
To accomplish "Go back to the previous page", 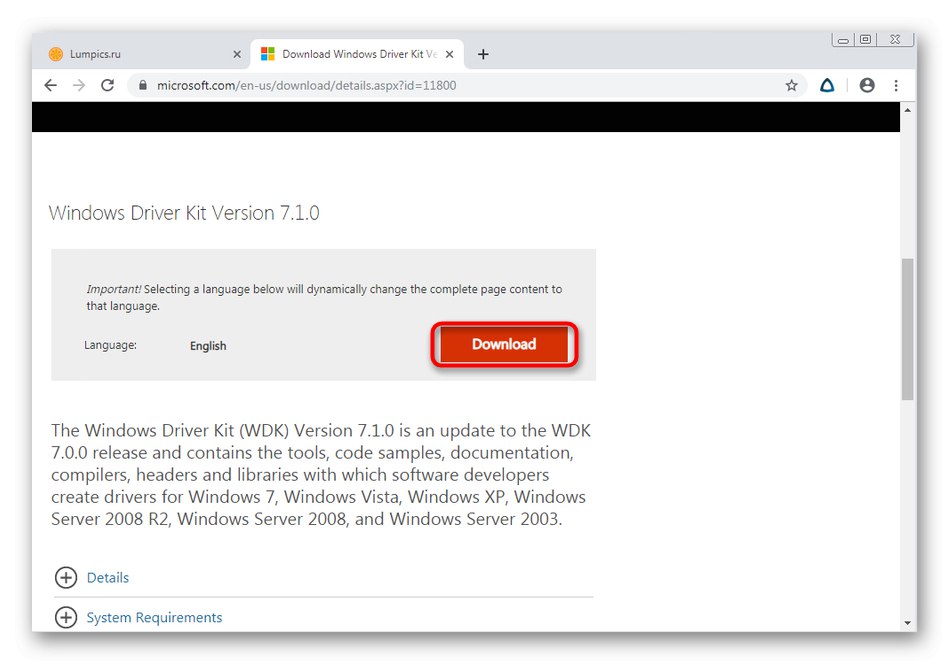I will (x=50, y=85).
